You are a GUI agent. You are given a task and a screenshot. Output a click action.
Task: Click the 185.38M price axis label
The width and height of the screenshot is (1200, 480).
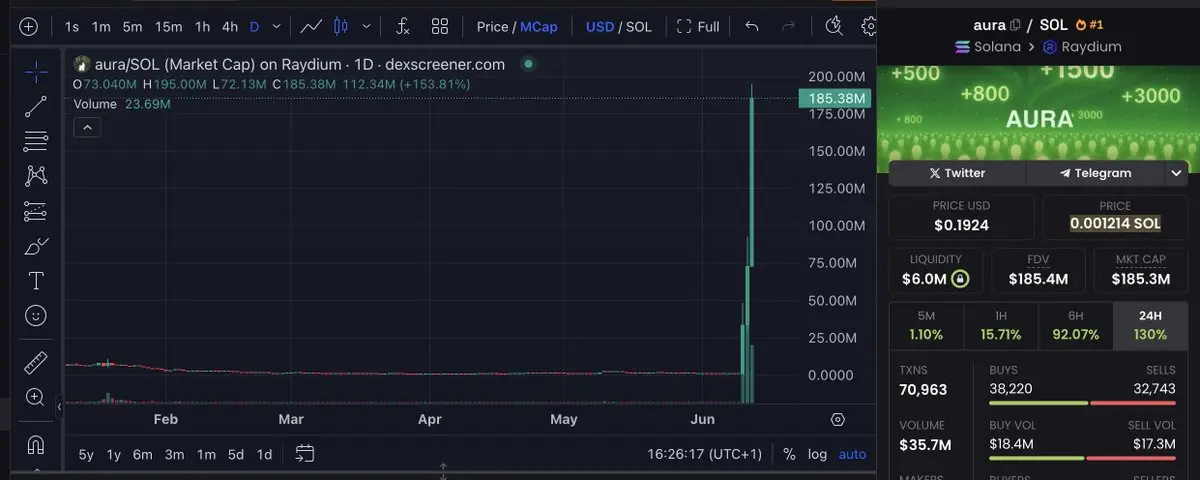[834, 98]
